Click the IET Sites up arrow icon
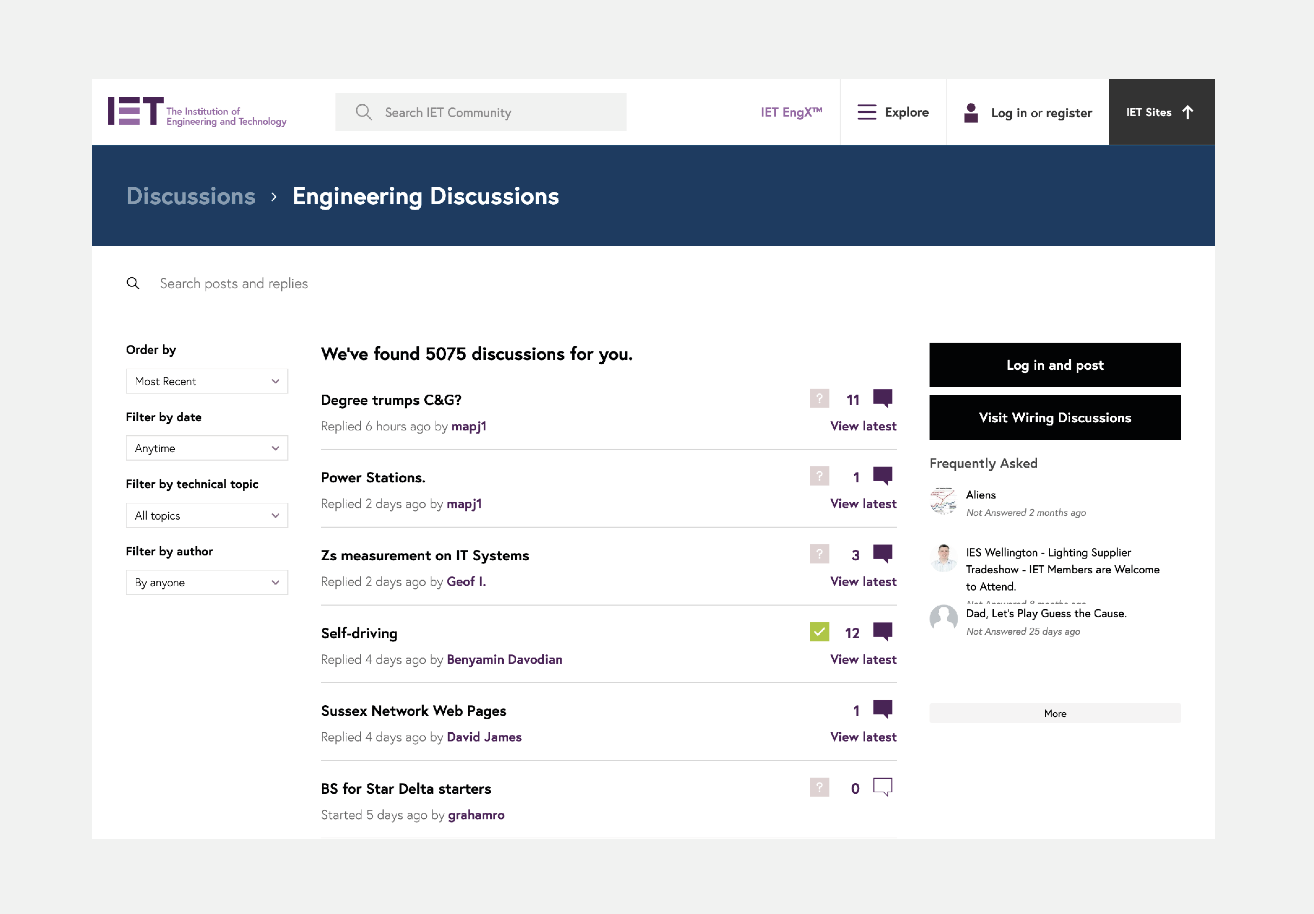1314x914 pixels. (x=1188, y=112)
